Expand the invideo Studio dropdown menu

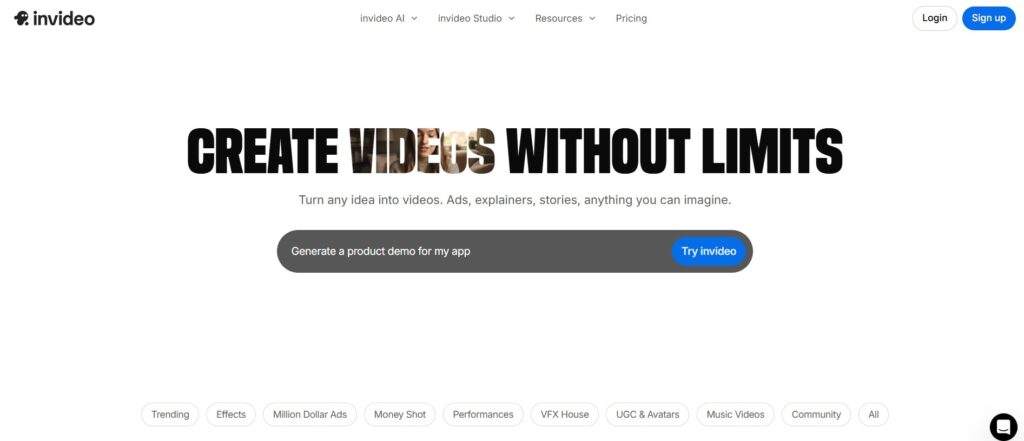click(x=476, y=18)
